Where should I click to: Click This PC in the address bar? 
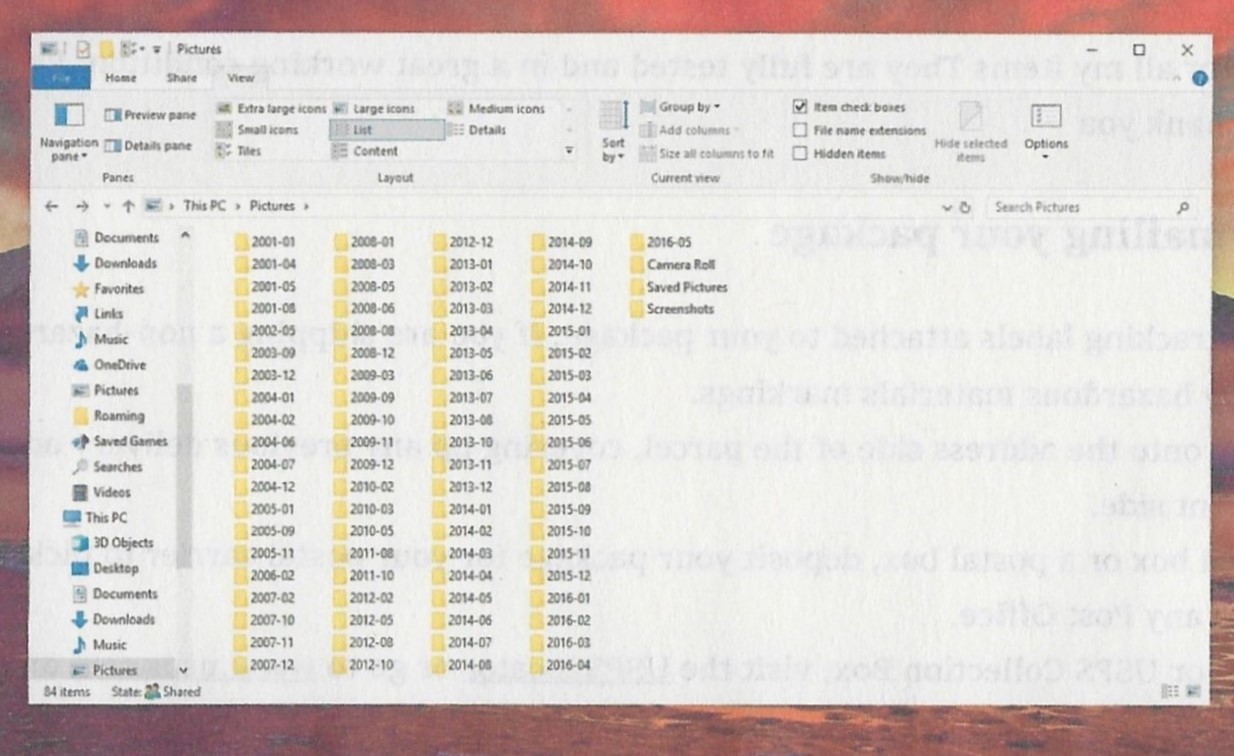pyautogui.click(x=204, y=207)
